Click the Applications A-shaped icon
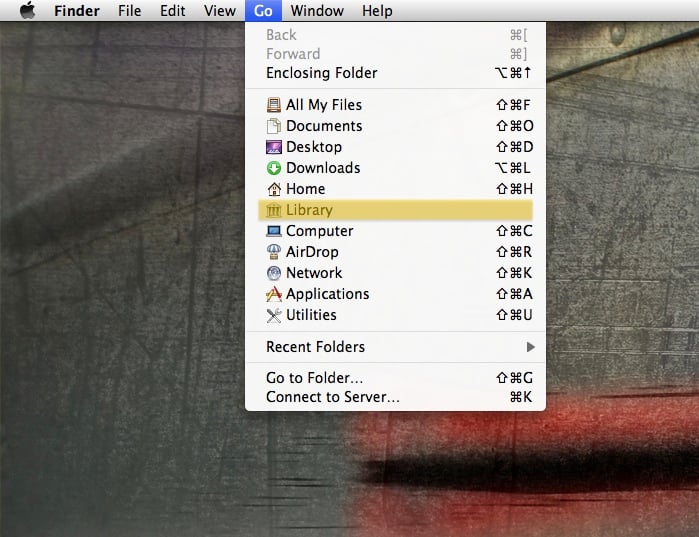 coord(273,294)
